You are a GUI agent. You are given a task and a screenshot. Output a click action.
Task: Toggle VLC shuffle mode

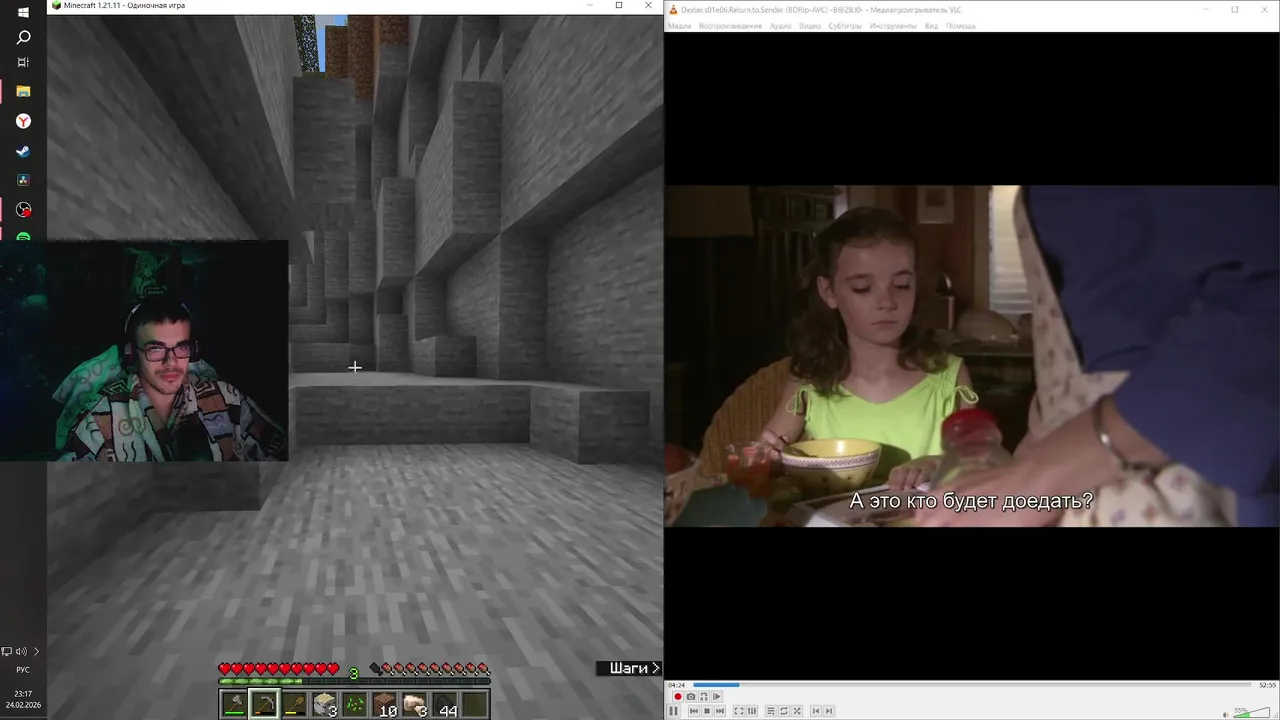pos(797,711)
